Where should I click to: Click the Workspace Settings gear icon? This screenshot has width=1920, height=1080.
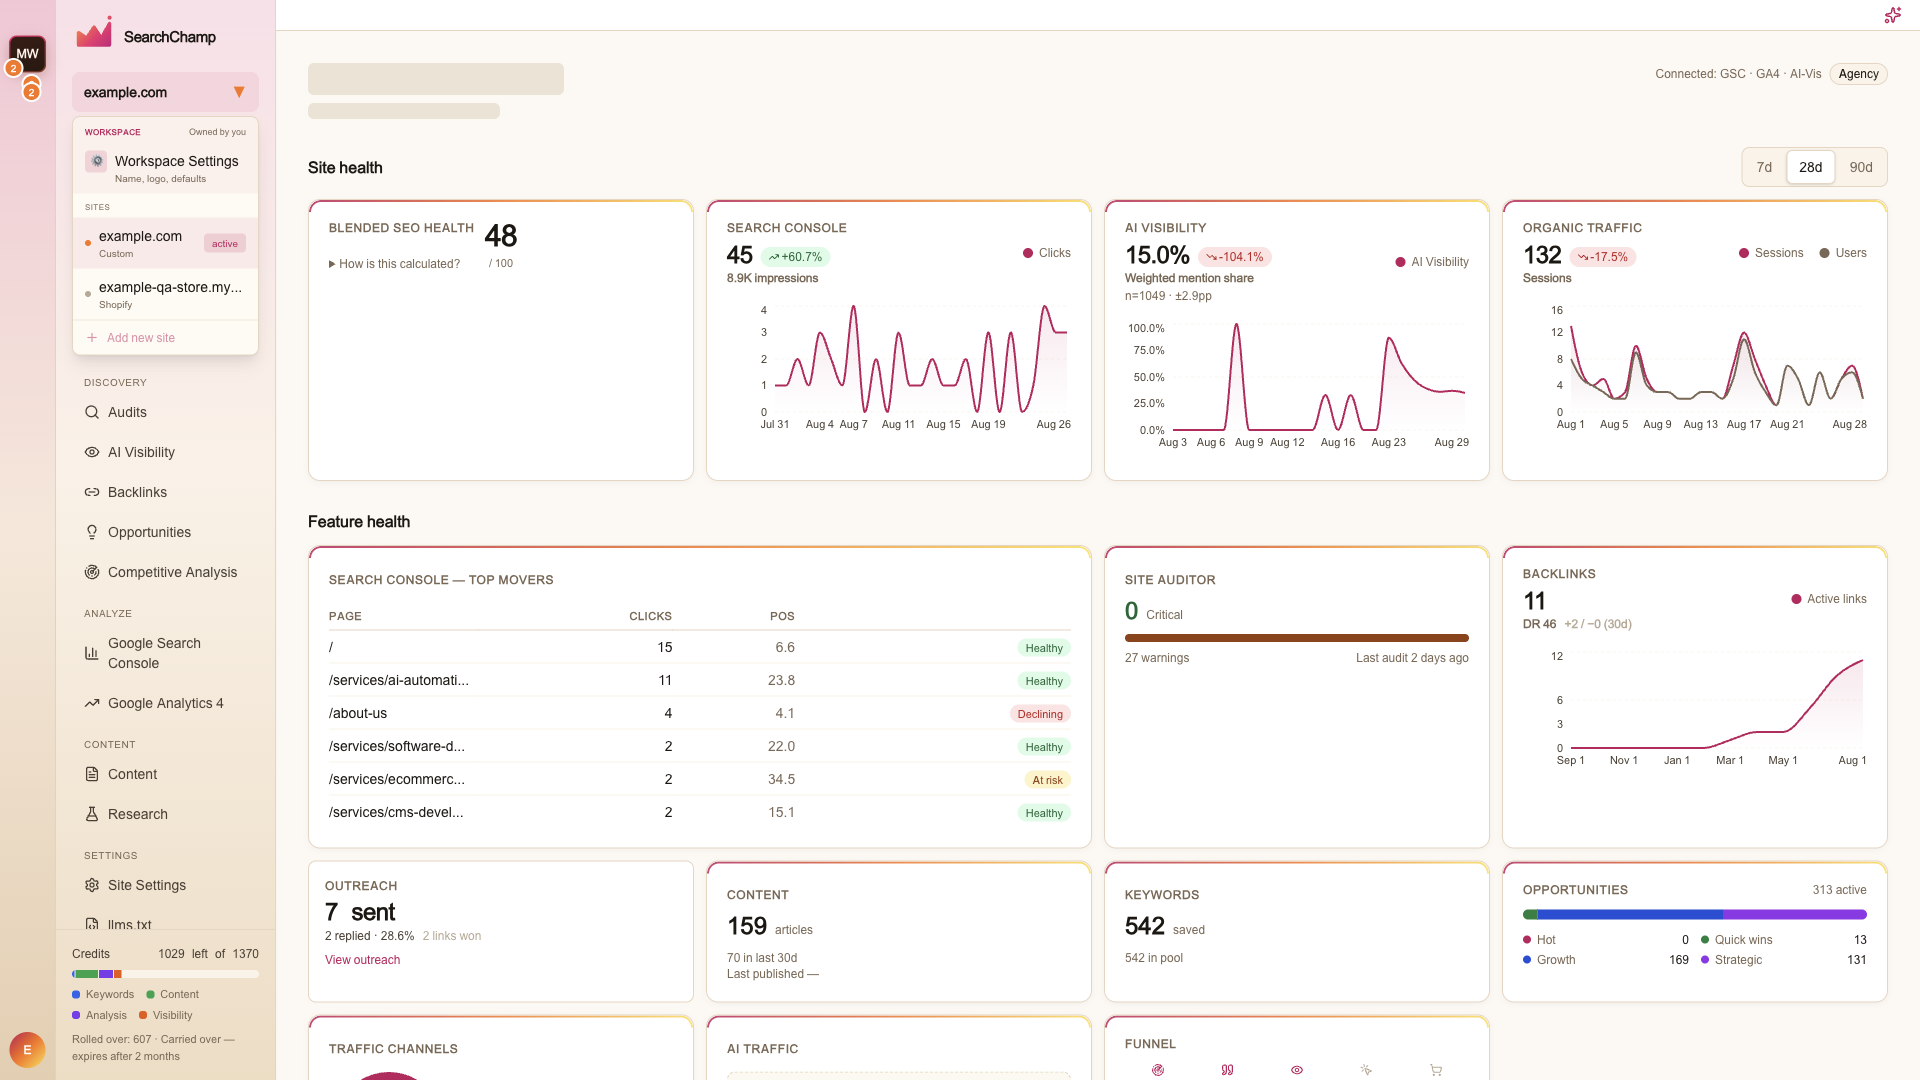pyautogui.click(x=96, y=161)
